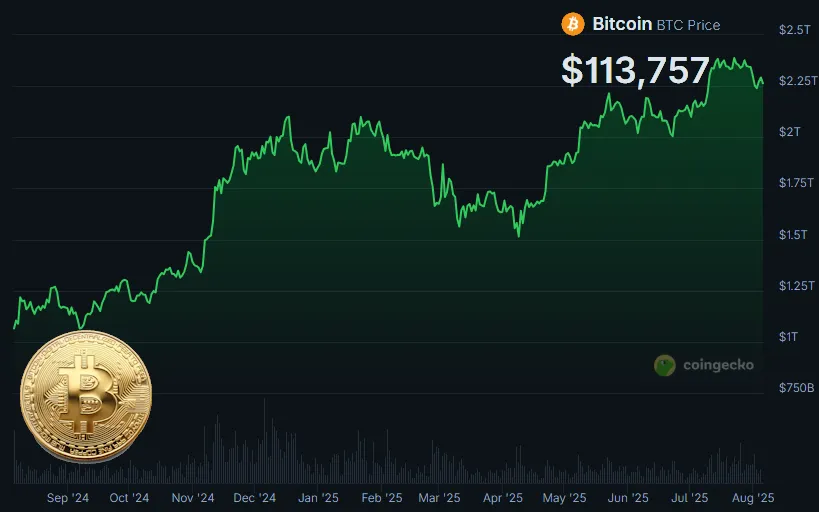The height and width of the screenshot is (512, 819).
Task: Click the $2.5T axis label
Action: click(794, 30)
